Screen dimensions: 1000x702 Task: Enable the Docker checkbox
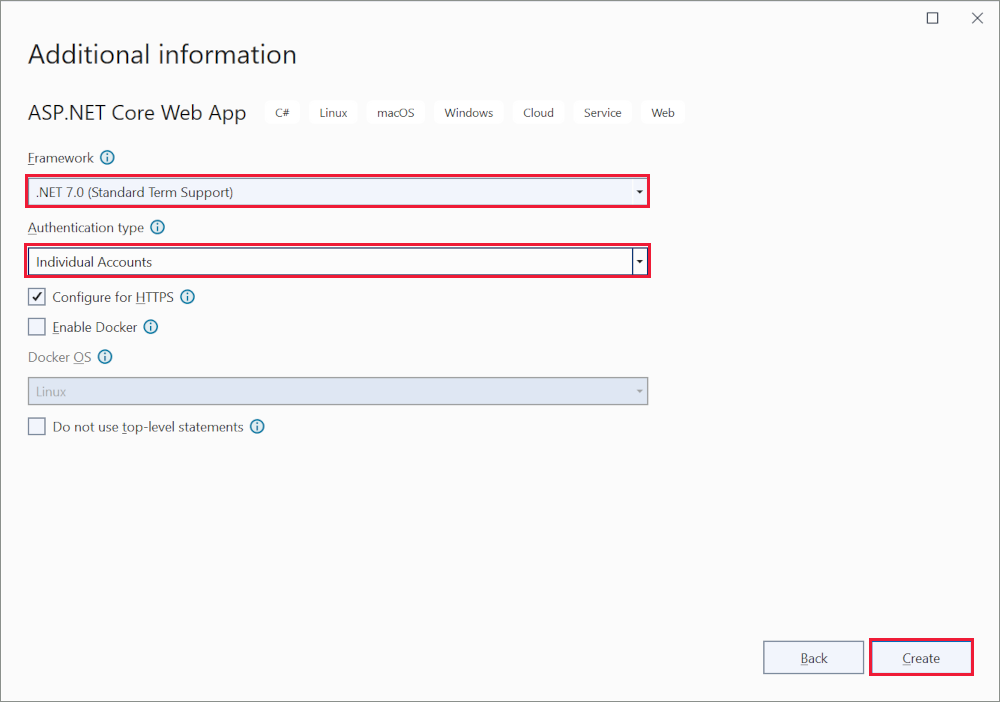[37, 327]
